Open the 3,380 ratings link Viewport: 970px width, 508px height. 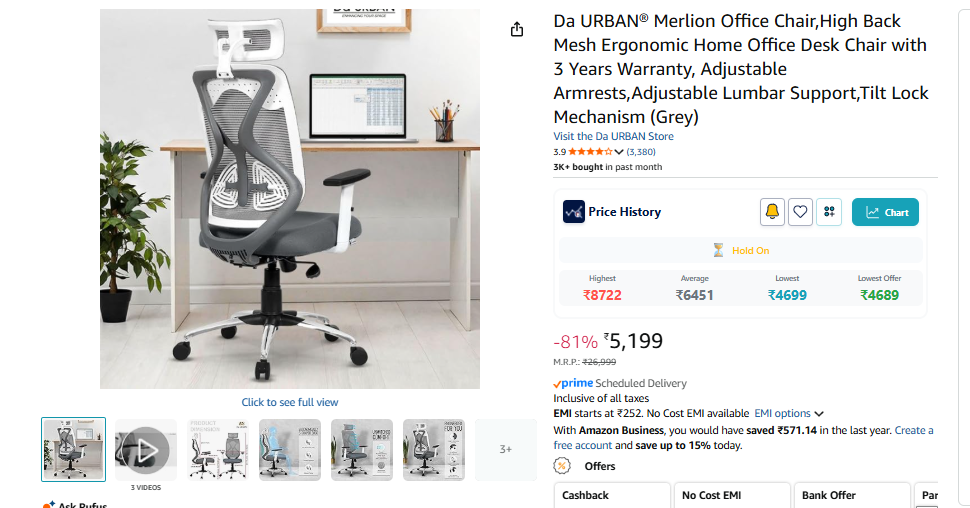[641, 152]
